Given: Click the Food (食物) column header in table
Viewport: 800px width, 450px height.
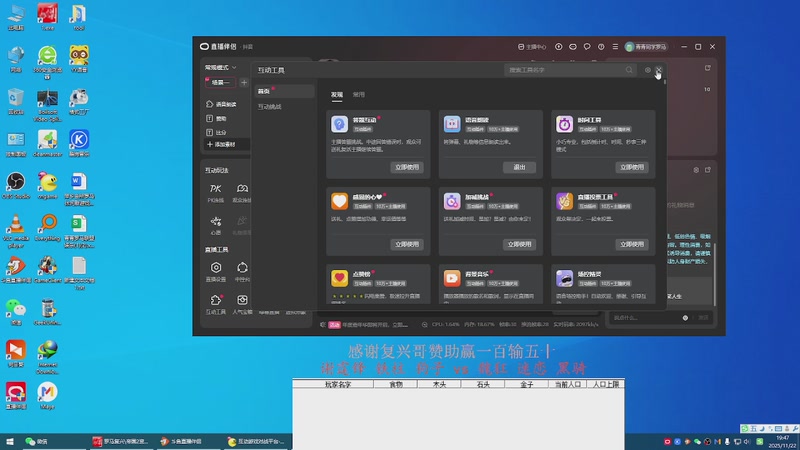Looking at the screenshot, I should tap(395, 384).
